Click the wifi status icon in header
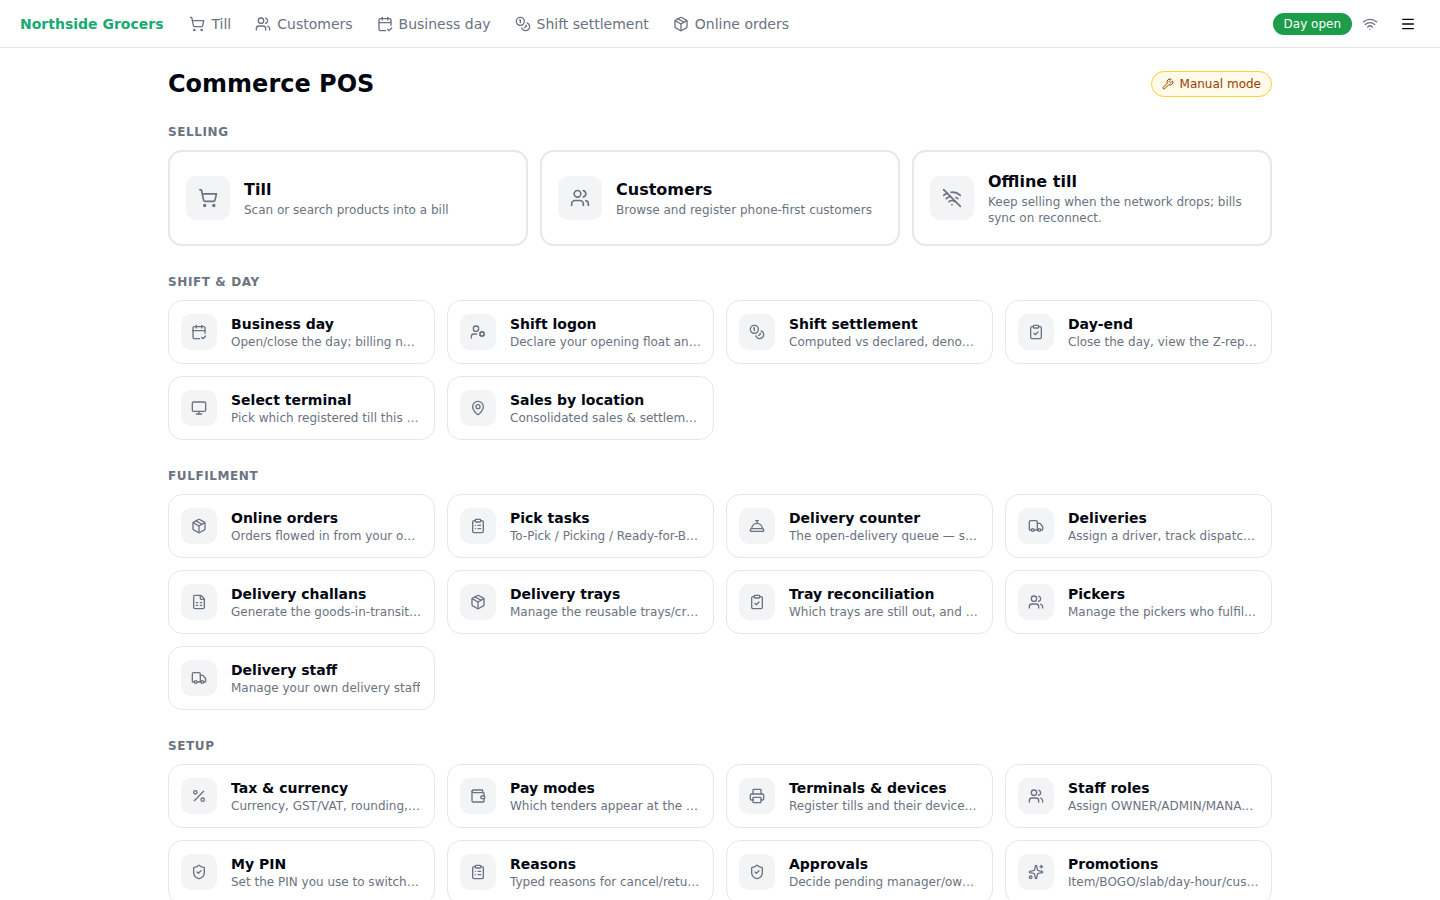Viewport: 1440px width, 900px height. [1370, 24]
